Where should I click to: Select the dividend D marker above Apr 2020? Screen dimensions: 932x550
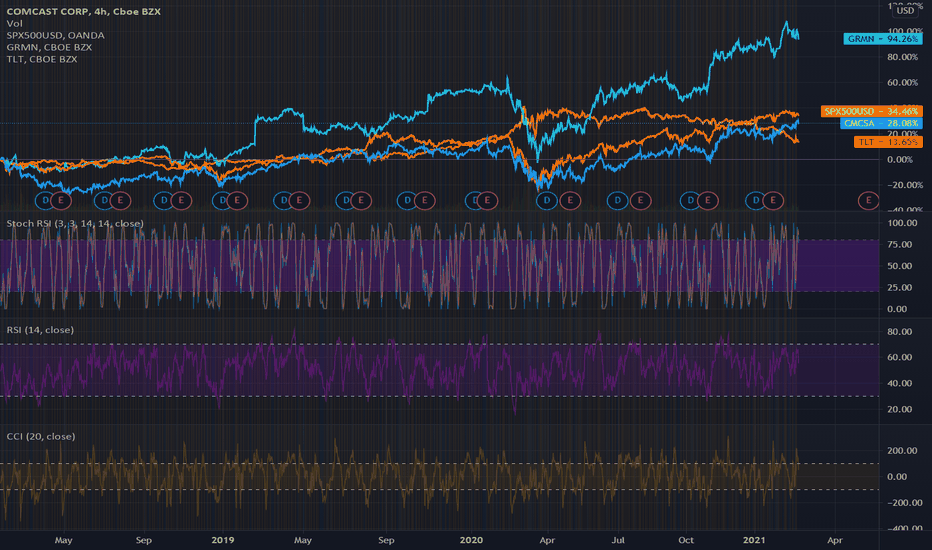point(547,200)
